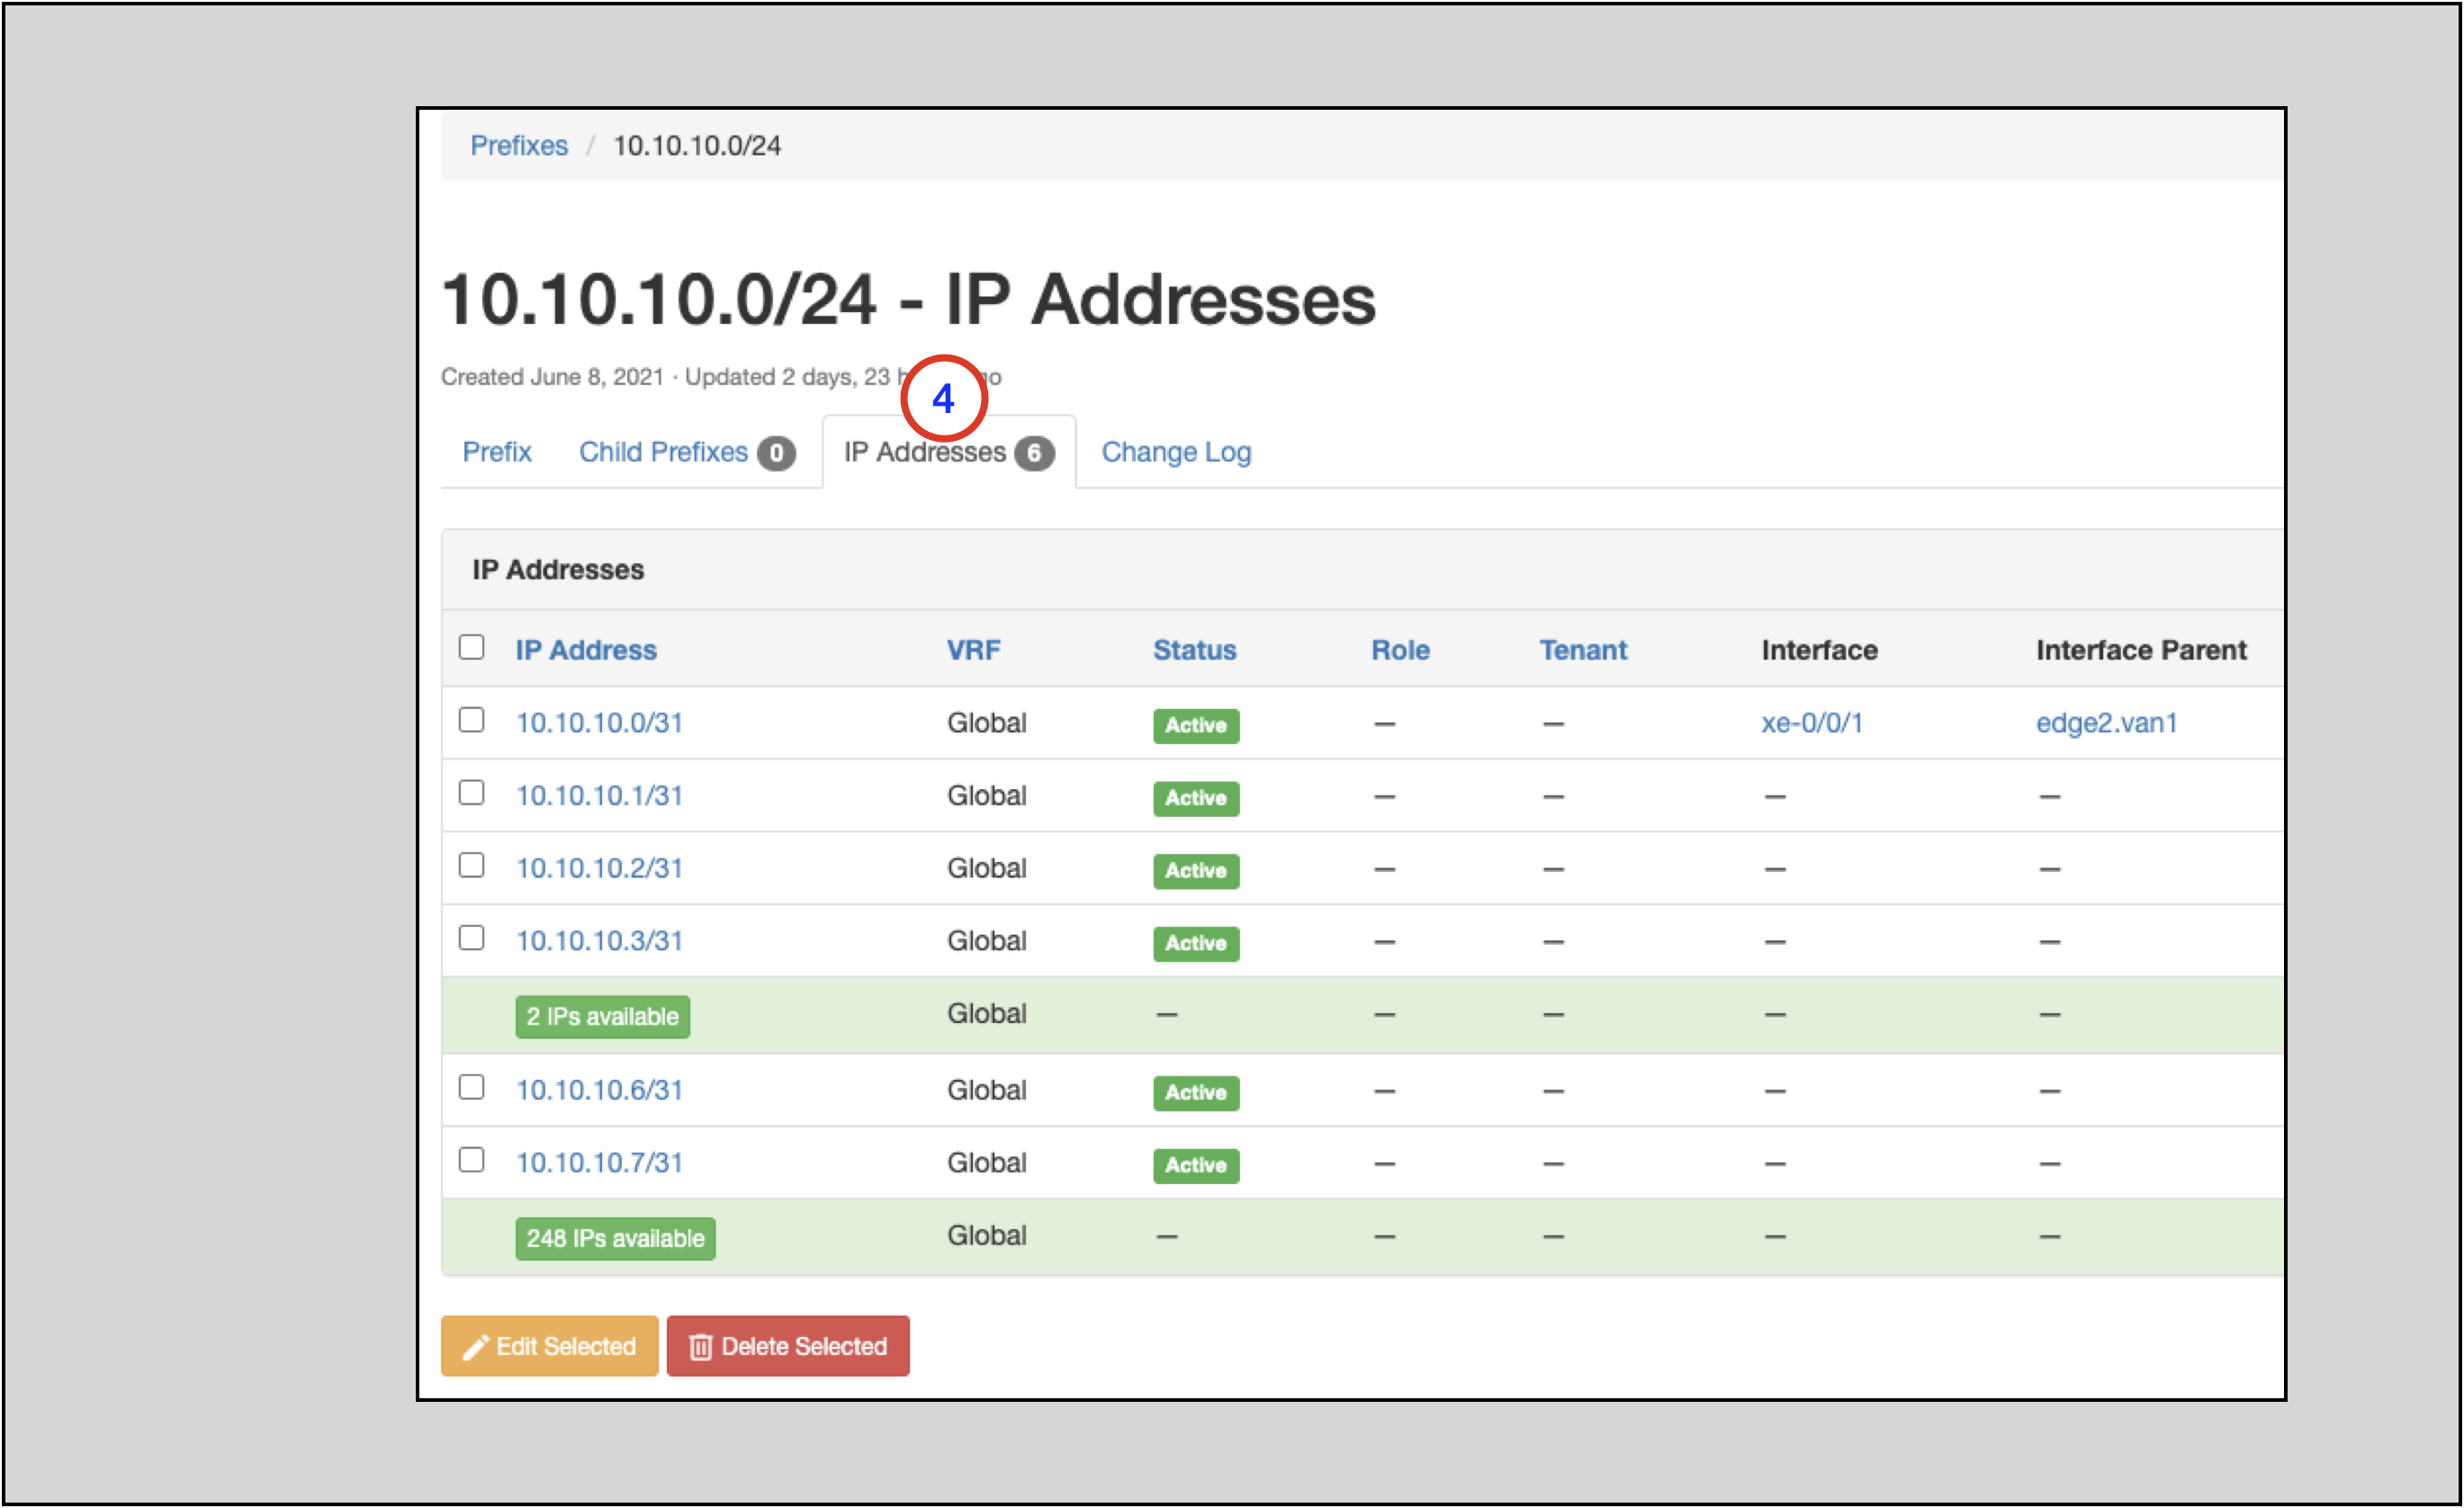Click Edit Selected button
Viewport: 2464px width, 1508px height.
tap(549, 1346)
